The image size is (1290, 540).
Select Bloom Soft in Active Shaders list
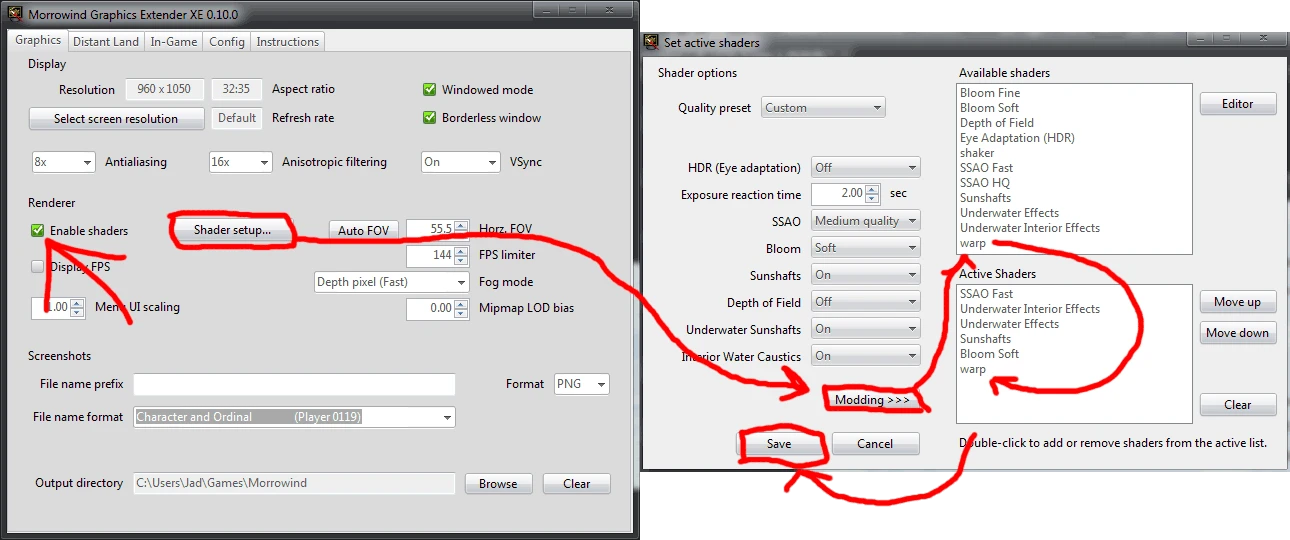point(989,354)
